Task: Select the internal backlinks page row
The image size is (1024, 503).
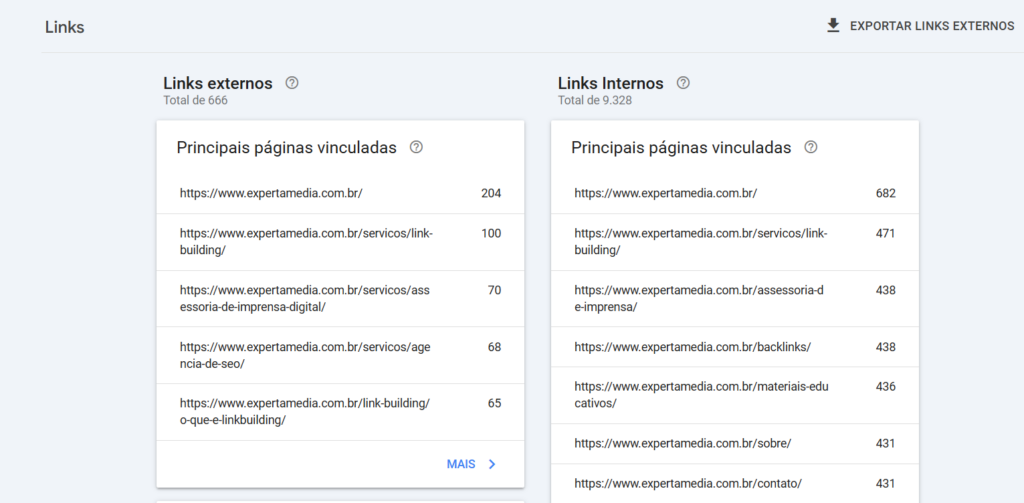Action: point(734,347)
